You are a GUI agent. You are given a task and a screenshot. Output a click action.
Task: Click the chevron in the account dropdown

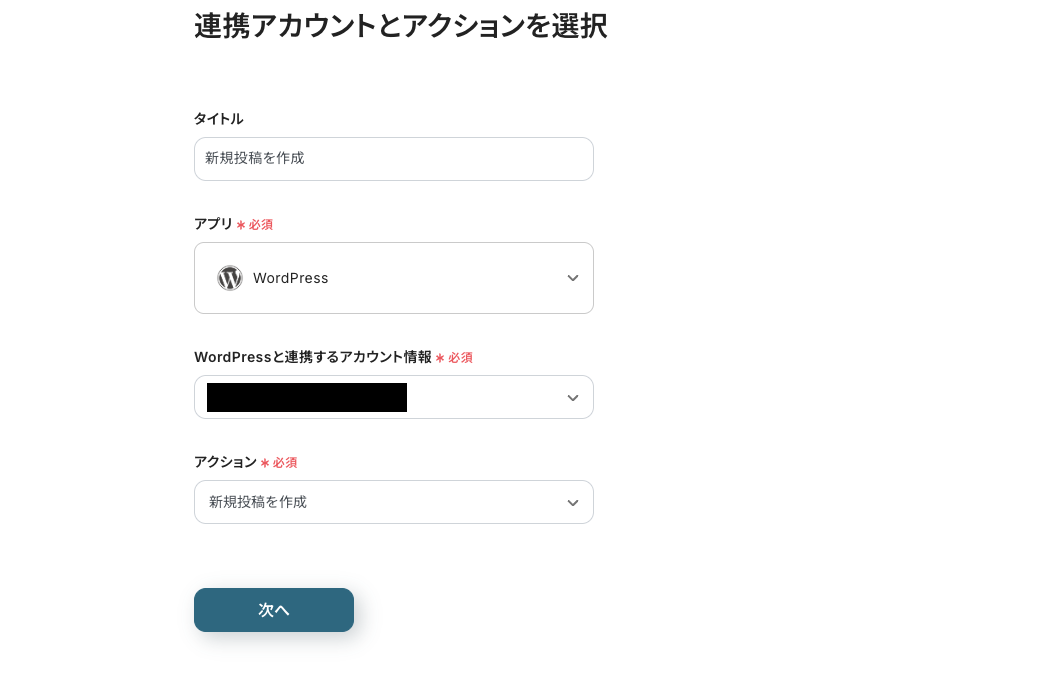572,398
